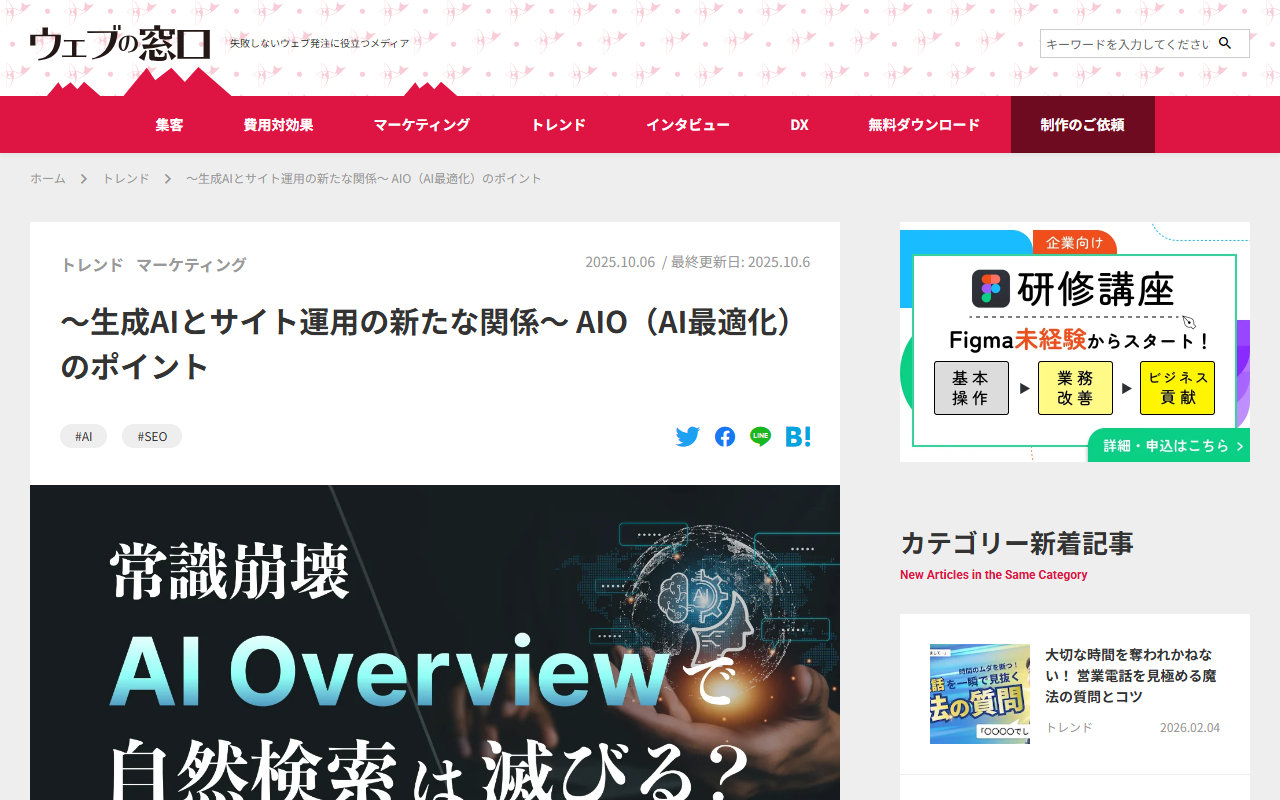
Task: Share the article on Twitter
Action: click(688, 437)
